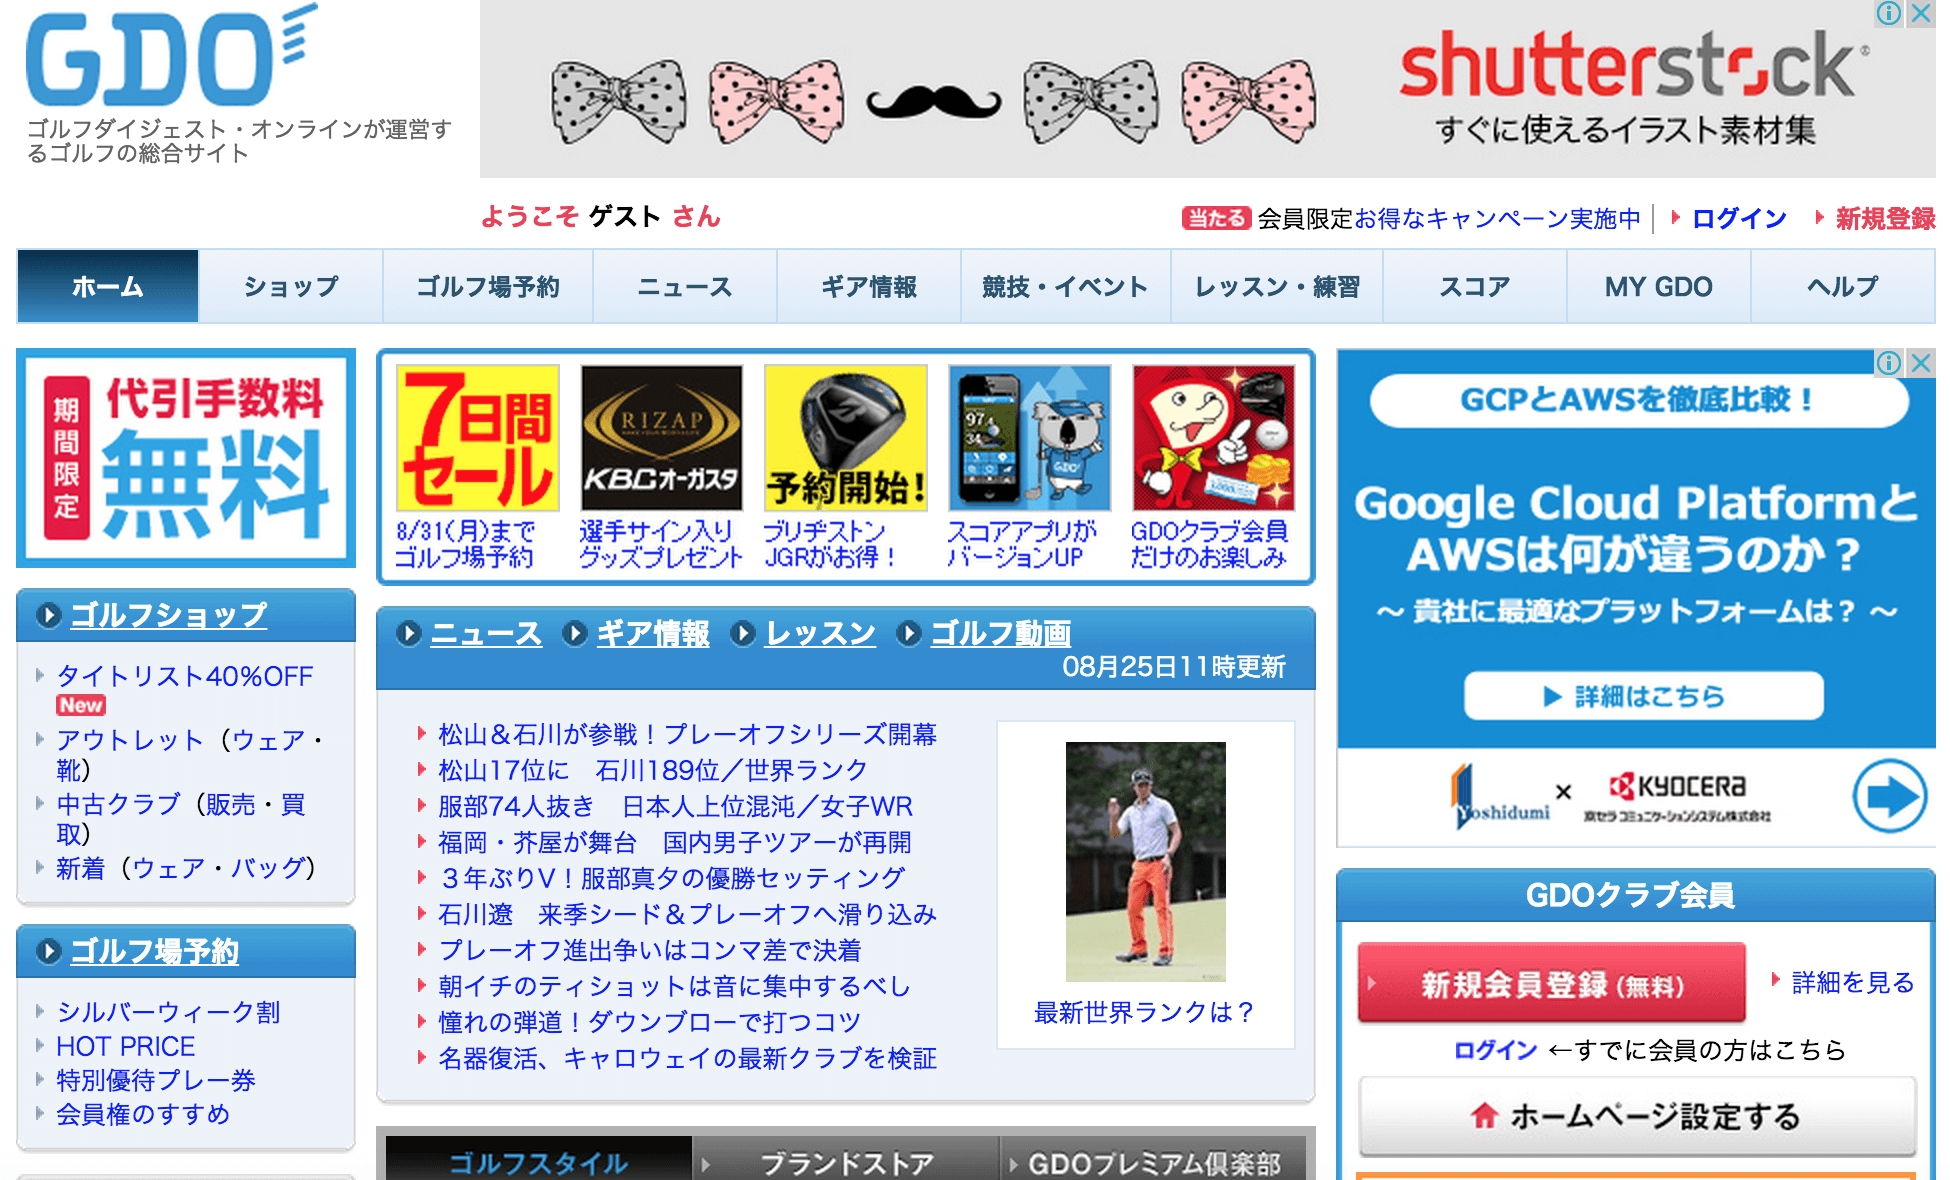Click the circle arrow icon beside ゴルフ場予約 heading
Viewport: 1950px width, 1180px height.
[48, 951]
